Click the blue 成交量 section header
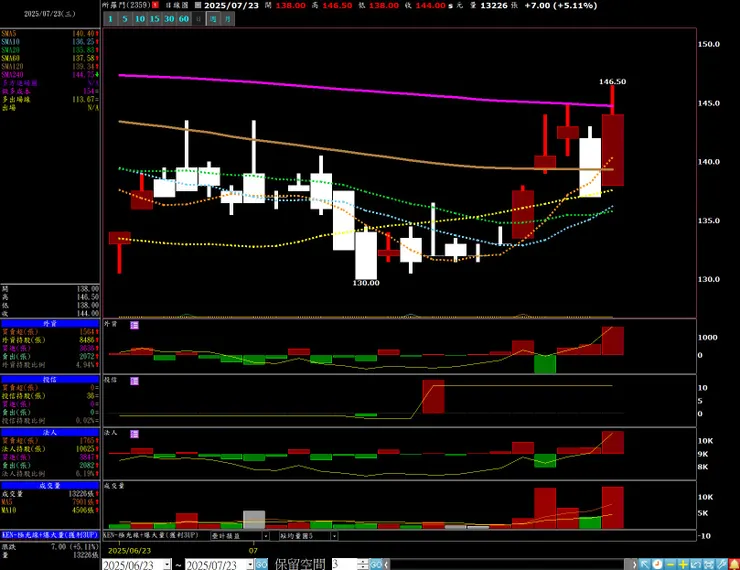Image resolution: width=740 pixels, height=570 pixels. pos(50,486)
